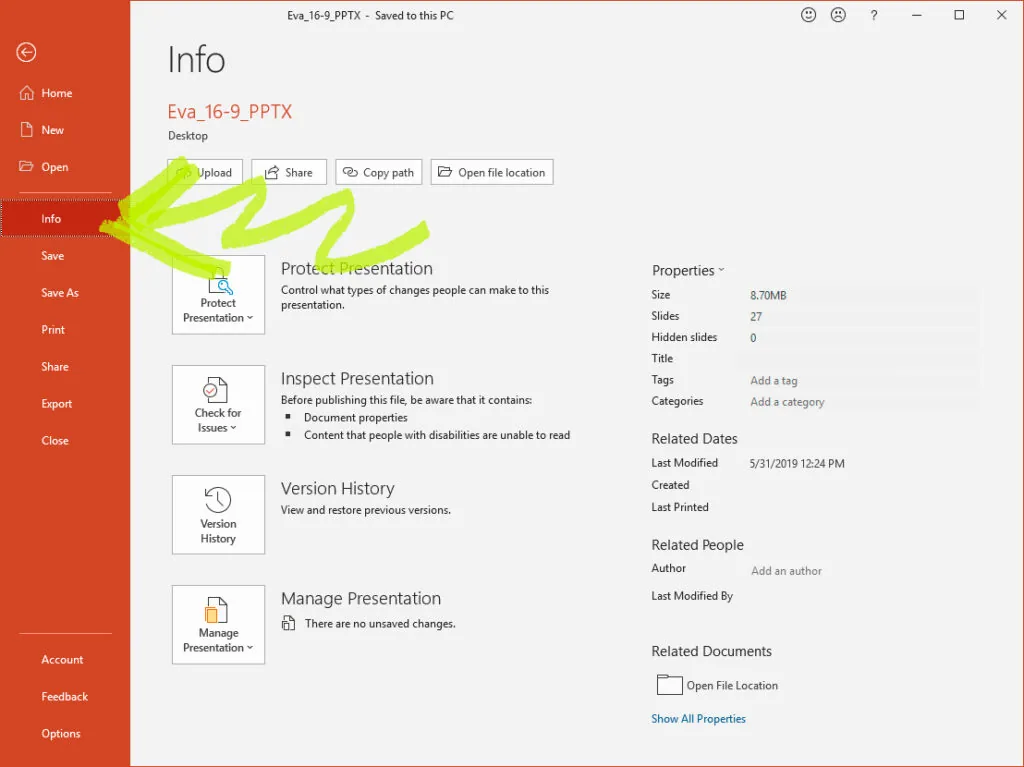The image size is (1024, 767).
Task: Click 'Document properties' bullet item
Action: (356, 417)
